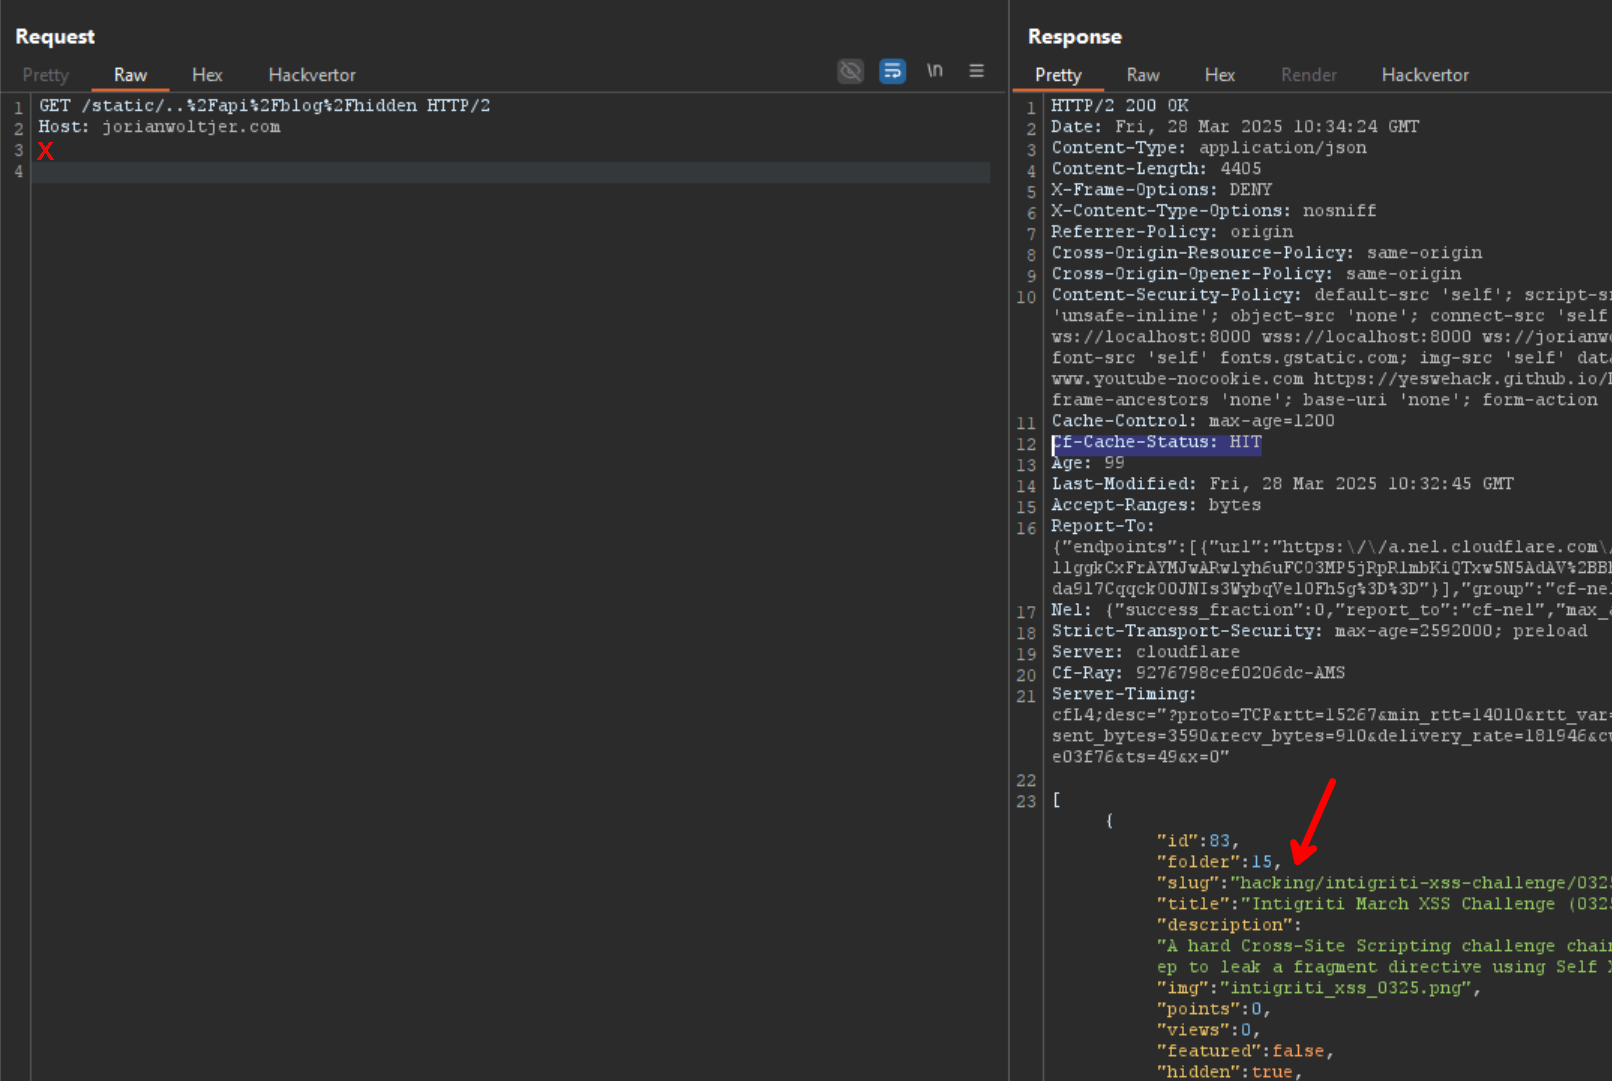The height and width of the screenshot is (1081, 1612).
Task: Click the Content-Length: 4405 header
Action: click(1156, 169)
